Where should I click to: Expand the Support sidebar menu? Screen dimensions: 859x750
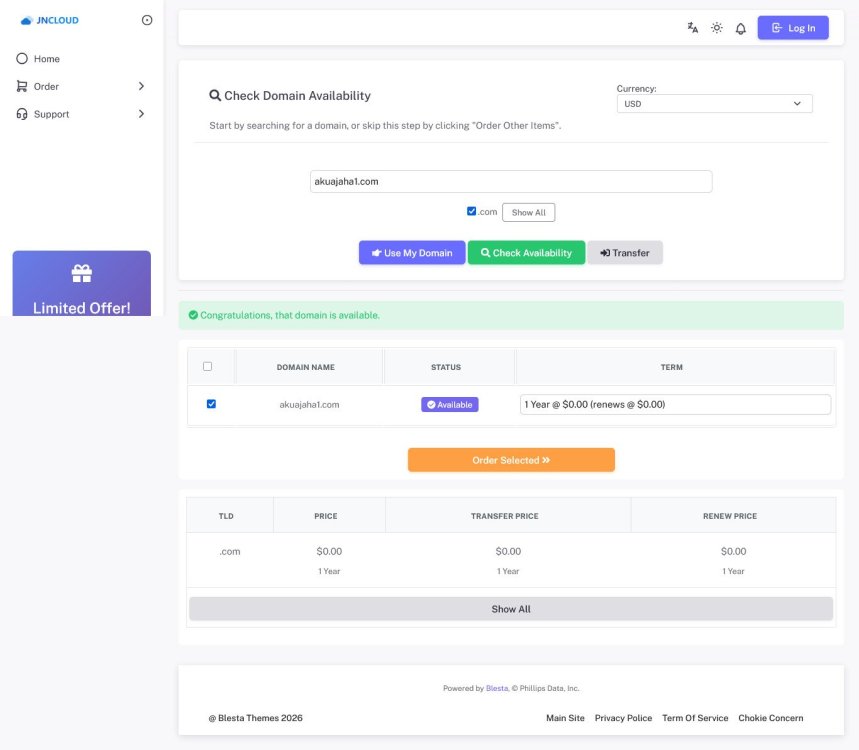tap(141, 114)
